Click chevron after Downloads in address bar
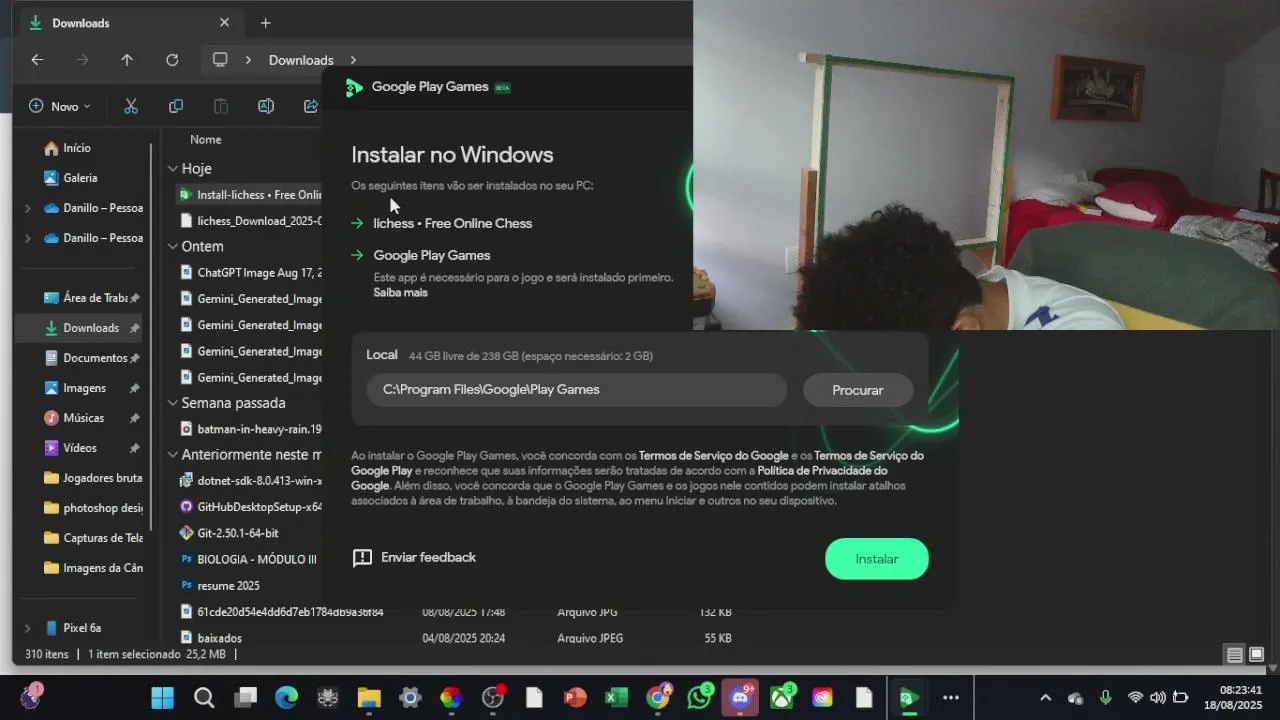Image resolution: width=1280 pixels, height=720 pixels. (x=352, y=60)
